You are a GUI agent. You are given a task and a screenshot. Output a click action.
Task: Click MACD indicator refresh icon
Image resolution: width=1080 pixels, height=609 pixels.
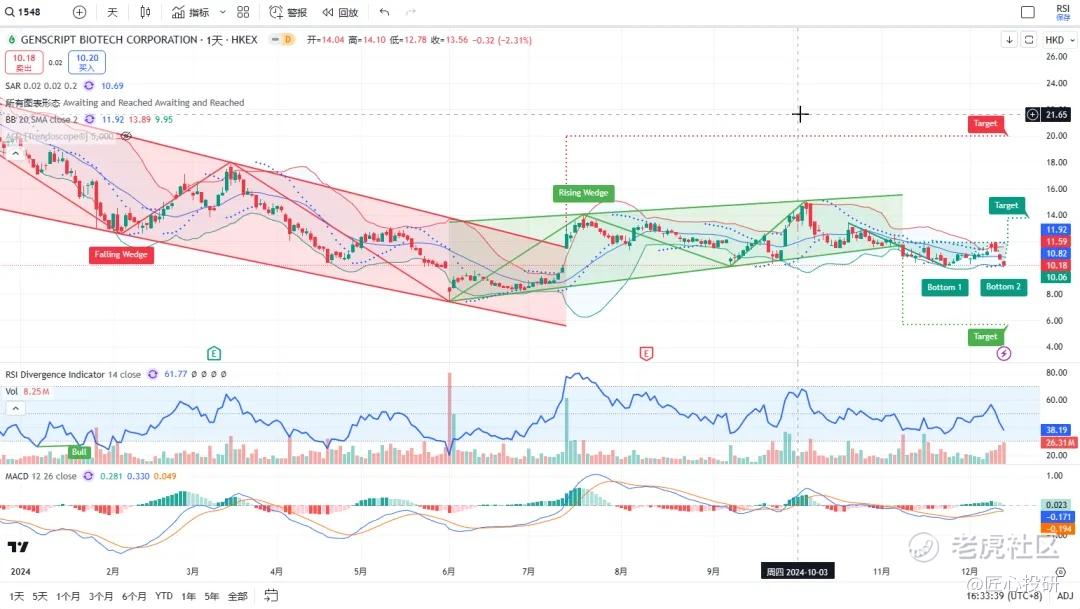pyautogui.click(x=88, y=476)
